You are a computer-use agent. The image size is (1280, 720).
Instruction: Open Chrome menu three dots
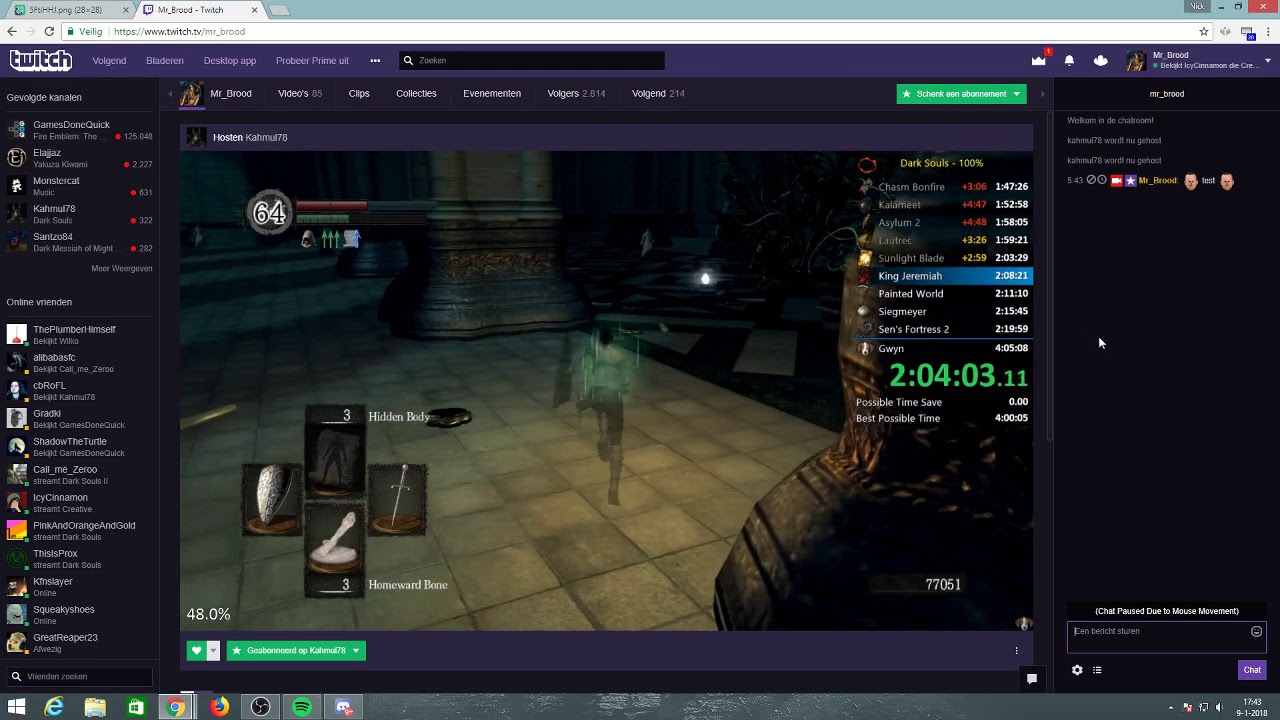tap(1267, 31)
